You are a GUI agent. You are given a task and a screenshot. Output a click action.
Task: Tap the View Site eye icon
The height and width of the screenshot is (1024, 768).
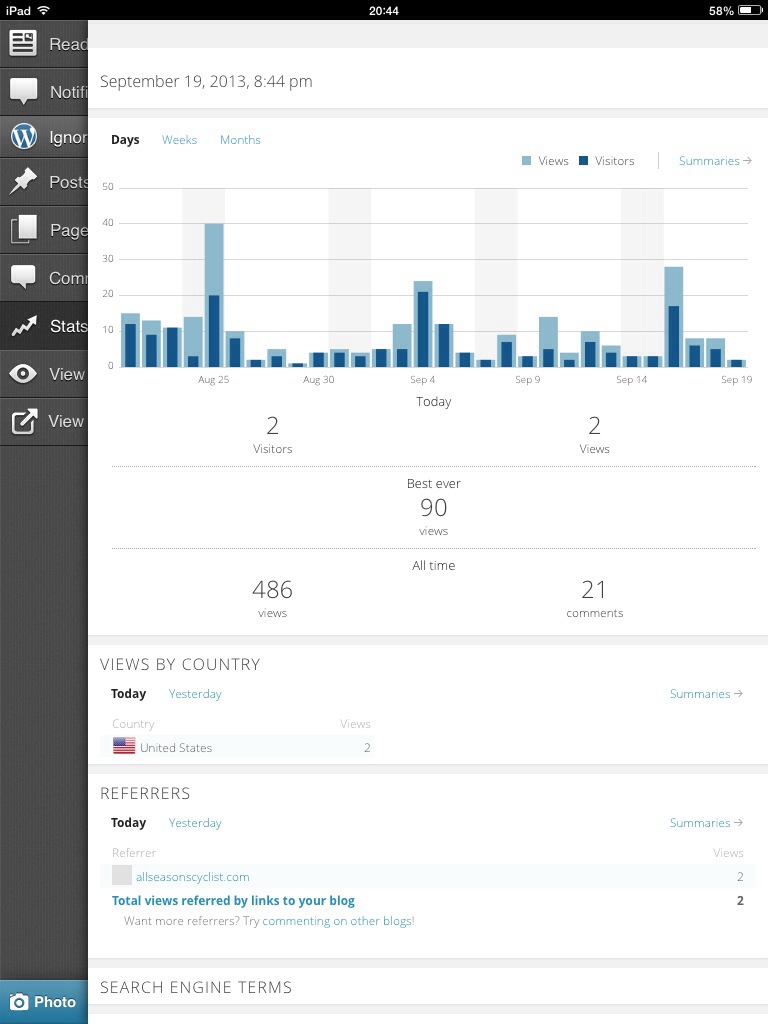(x=23, y=374)
